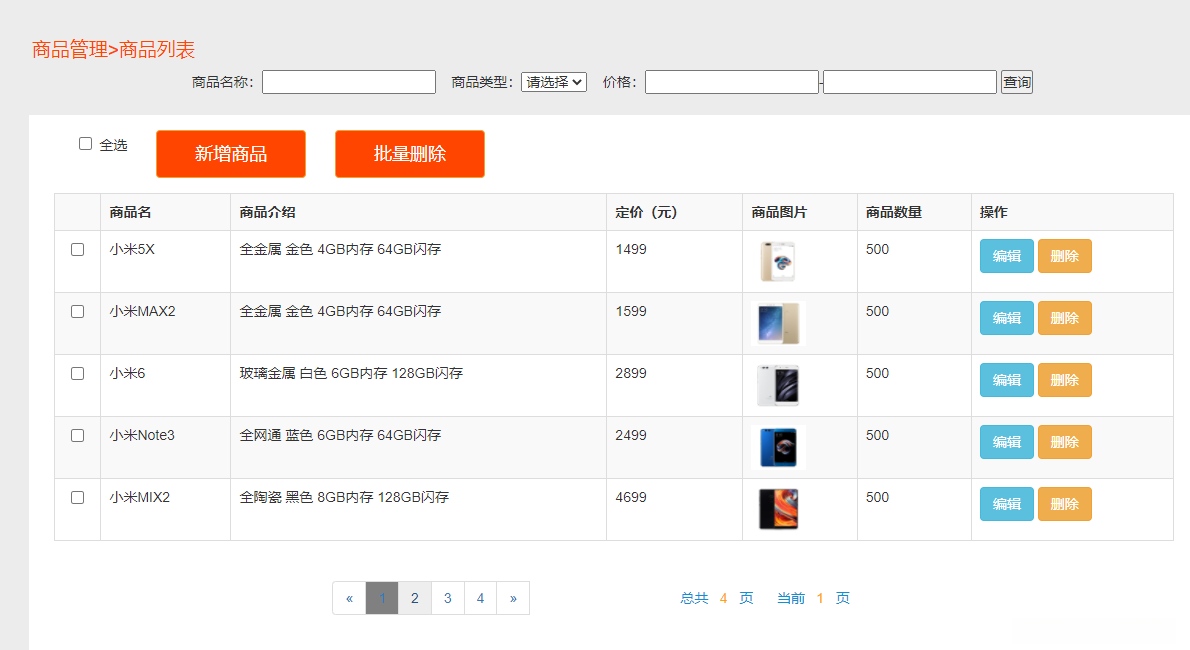This screenshot has width=1190, height=650.
Task: Click the price cell 1599
Action: [631, 311]
